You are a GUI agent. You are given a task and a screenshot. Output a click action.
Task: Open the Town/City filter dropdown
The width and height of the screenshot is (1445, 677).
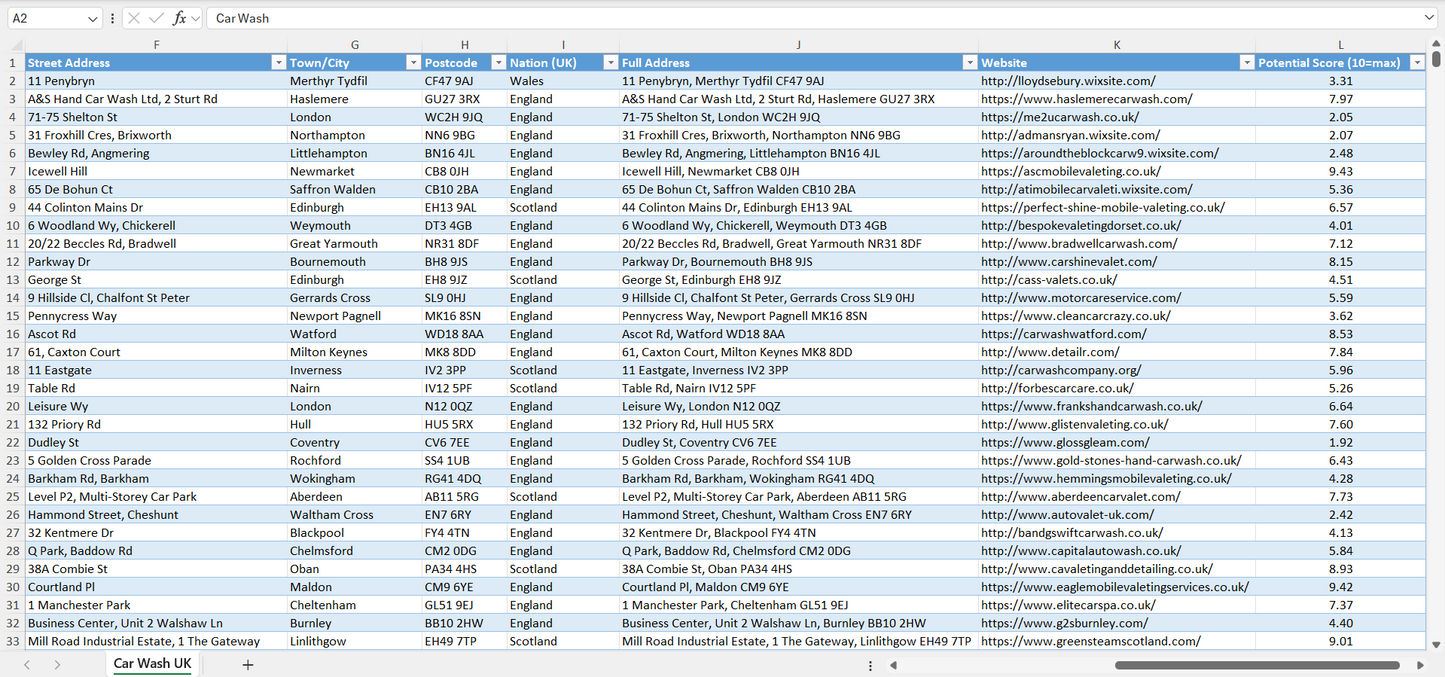tap(413, 63)
